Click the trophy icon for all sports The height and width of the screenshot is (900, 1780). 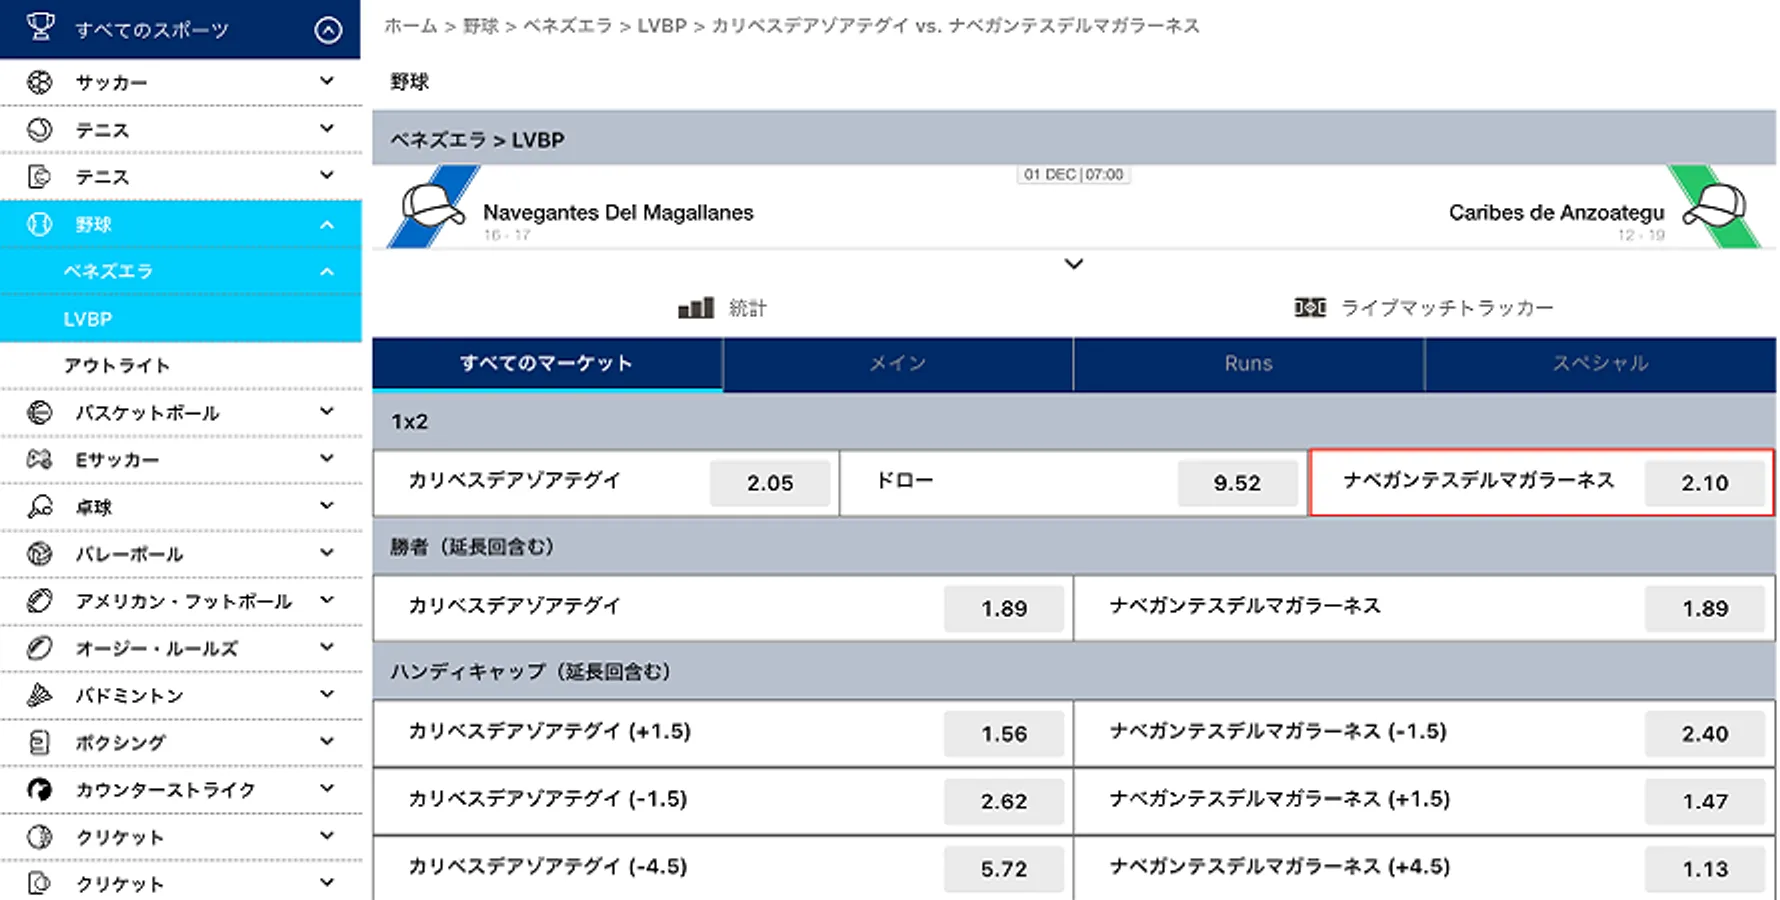pyautogui.click(x=41, y=27)
